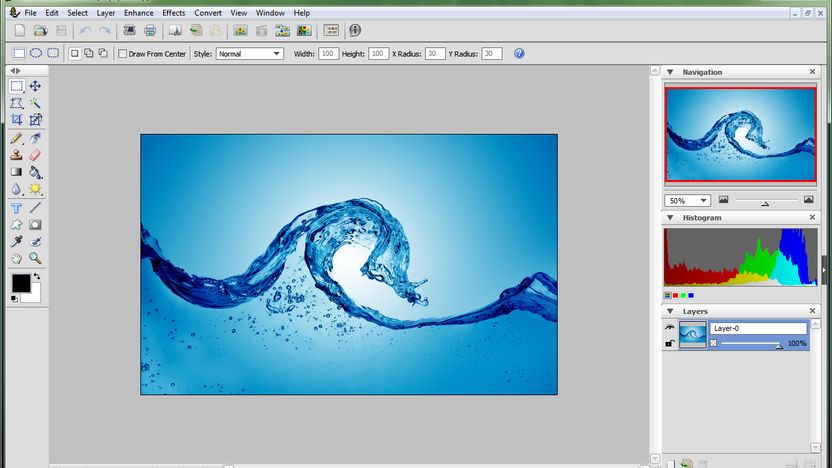Select the Move tool
Viewport: 832px width, 468px height.
point(35,86)
